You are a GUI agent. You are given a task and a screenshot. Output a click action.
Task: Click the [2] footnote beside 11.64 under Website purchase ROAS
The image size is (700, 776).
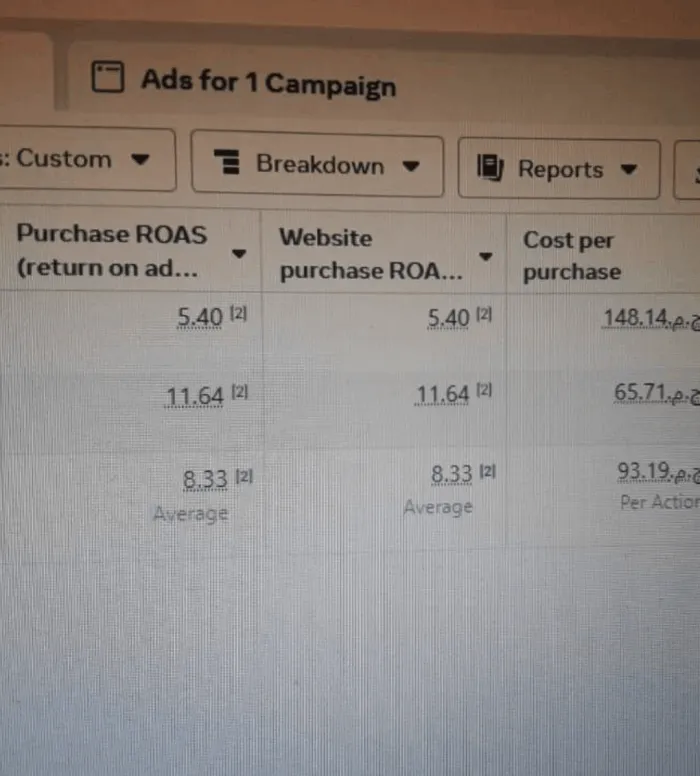485,390
